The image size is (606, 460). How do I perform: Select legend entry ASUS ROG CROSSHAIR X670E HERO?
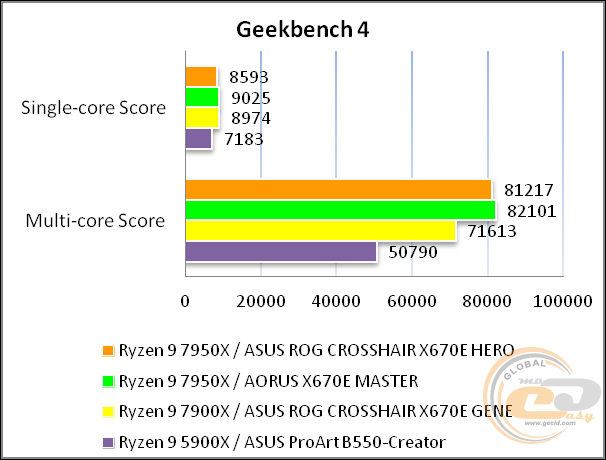[317, 350]
